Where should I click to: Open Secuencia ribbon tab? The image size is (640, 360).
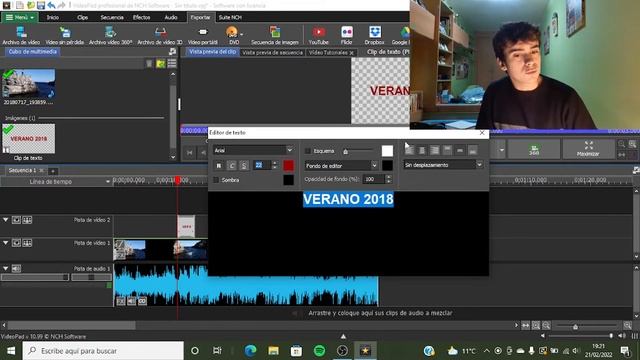pos(112,18)
